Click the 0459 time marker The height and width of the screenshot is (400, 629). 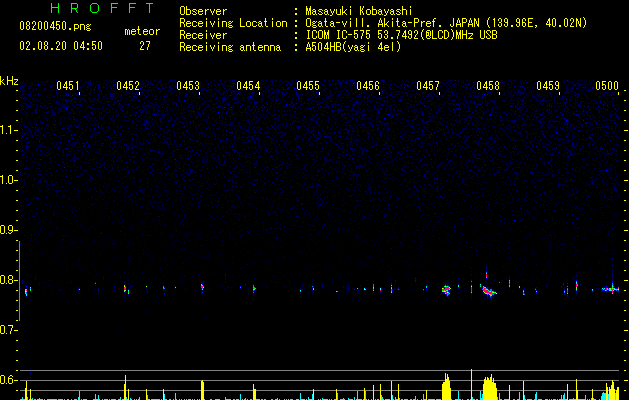pyautogui.click(x=548, y=86)
